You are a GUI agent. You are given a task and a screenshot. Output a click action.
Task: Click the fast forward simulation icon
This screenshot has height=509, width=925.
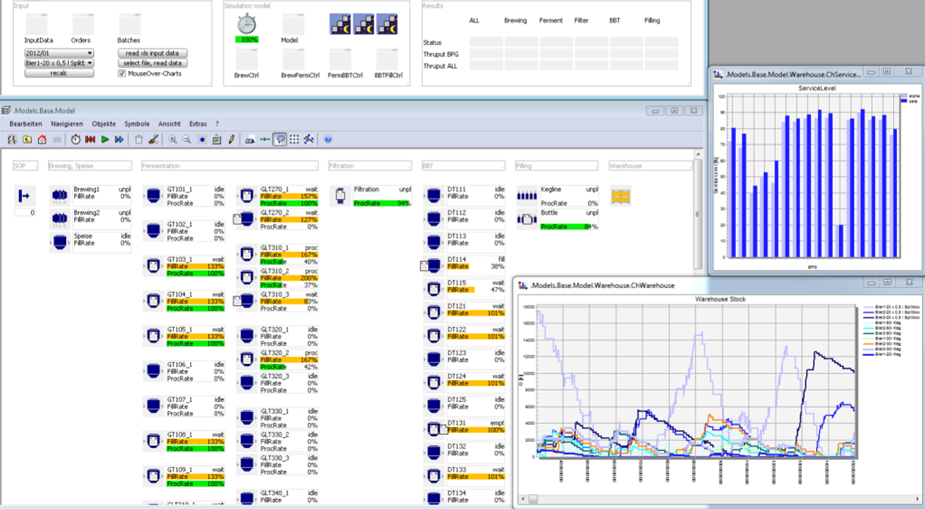click(x=119, y=140)
